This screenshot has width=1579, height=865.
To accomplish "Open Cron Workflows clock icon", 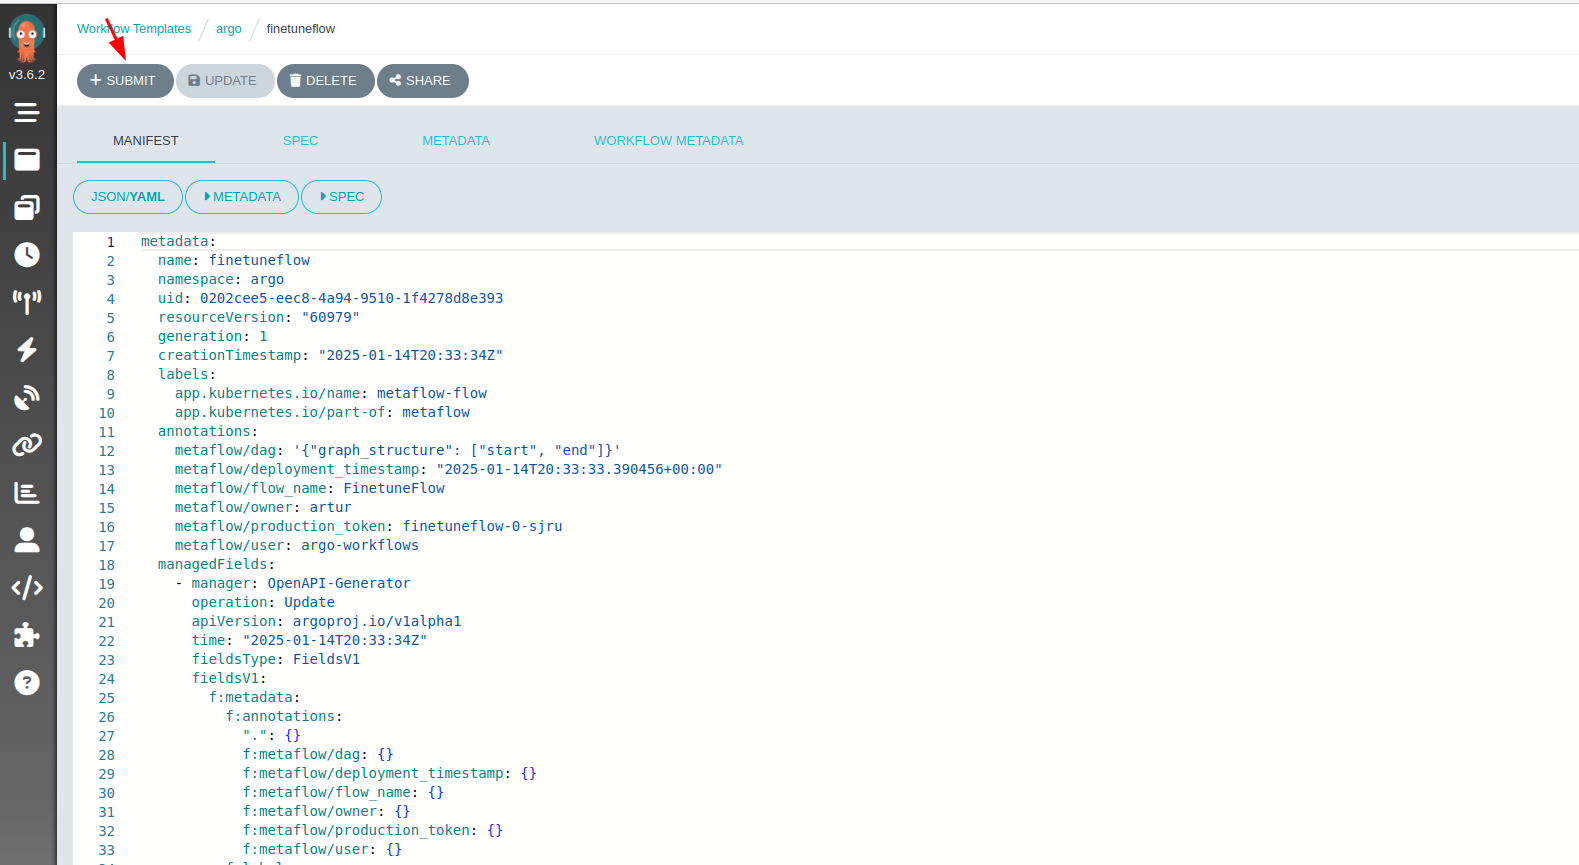I will (x=27, y=254).
